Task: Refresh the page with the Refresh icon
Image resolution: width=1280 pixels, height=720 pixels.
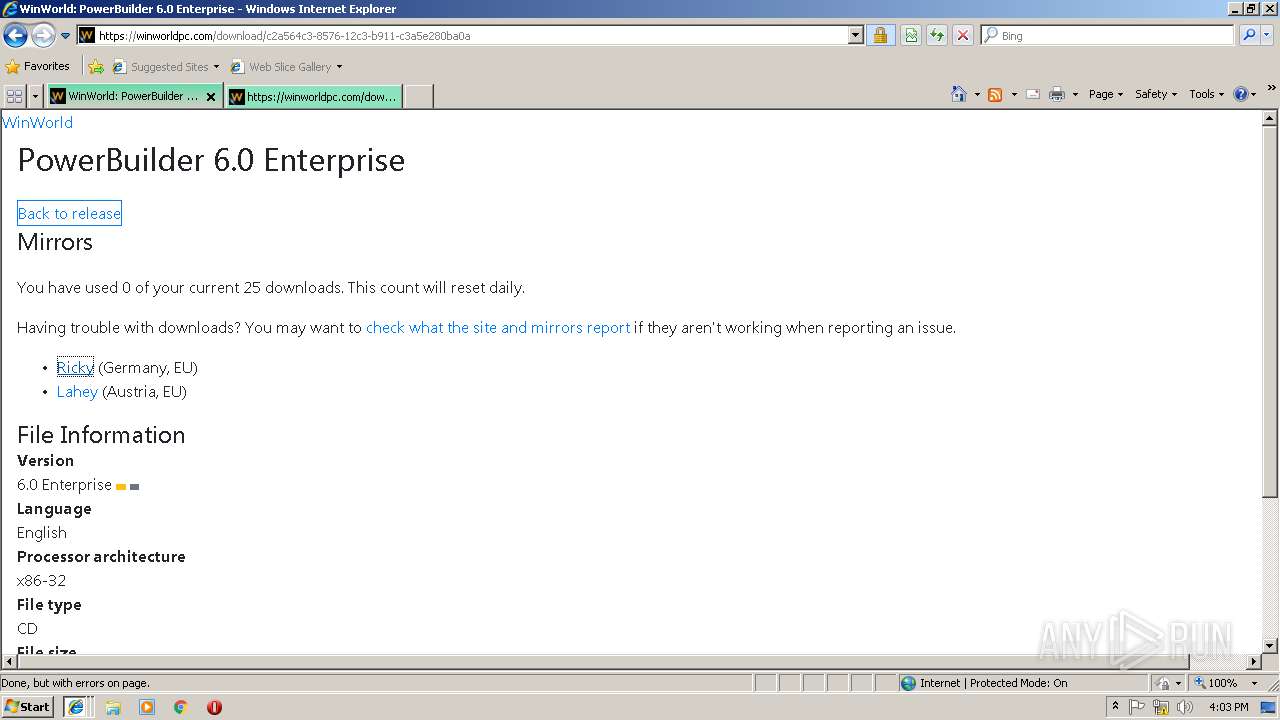Action: pyautogui.click(x=937, y=35)
